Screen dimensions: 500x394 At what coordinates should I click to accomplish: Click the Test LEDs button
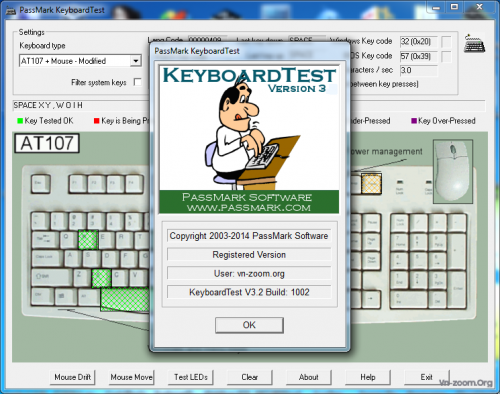click(x=191, y=377)
